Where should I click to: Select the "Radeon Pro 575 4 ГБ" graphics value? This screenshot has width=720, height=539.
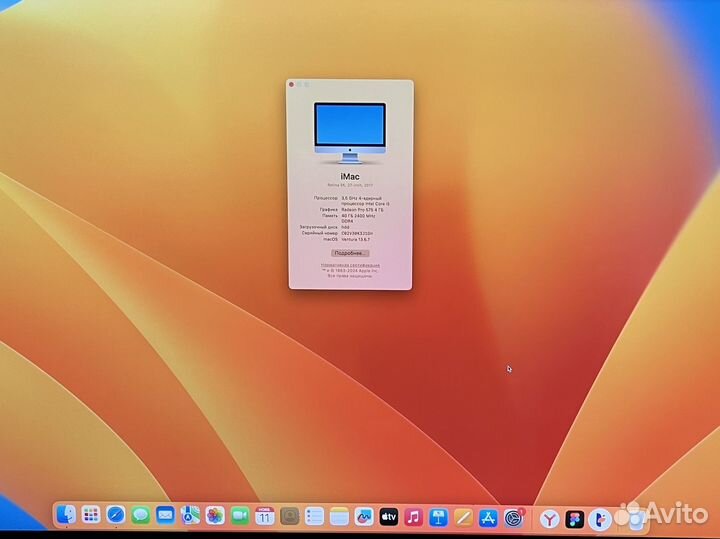tap(362, 209)
